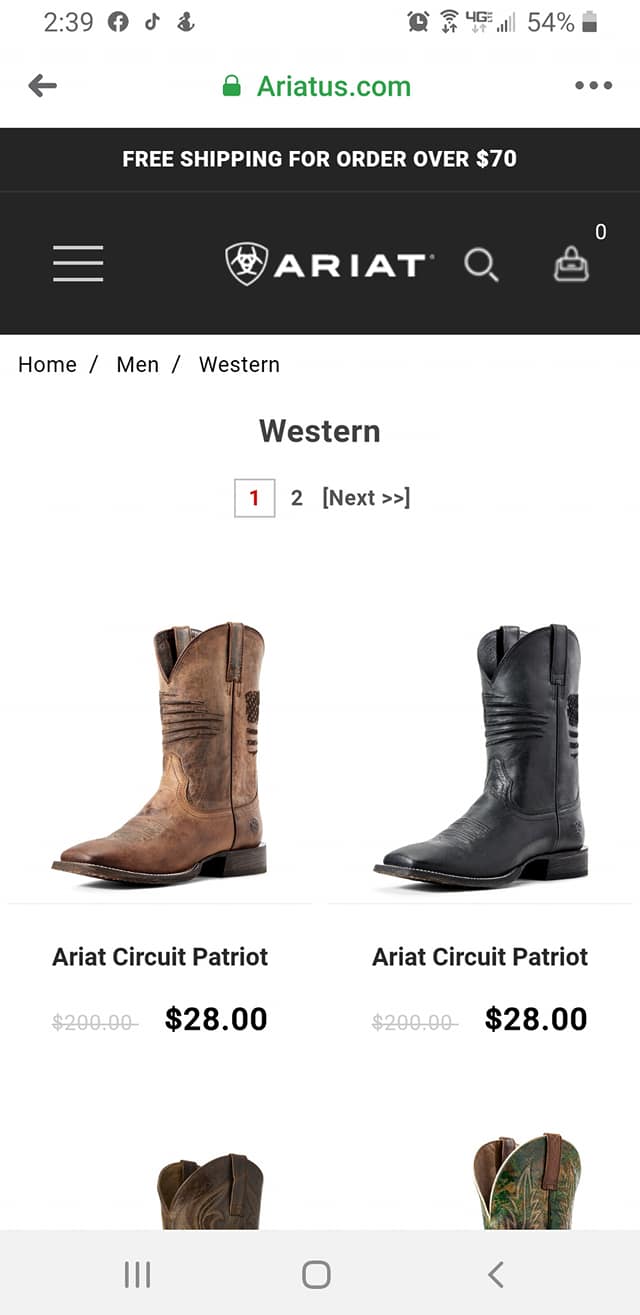
Task: Select the Western breadcrumb link
Action: point(239,364)
